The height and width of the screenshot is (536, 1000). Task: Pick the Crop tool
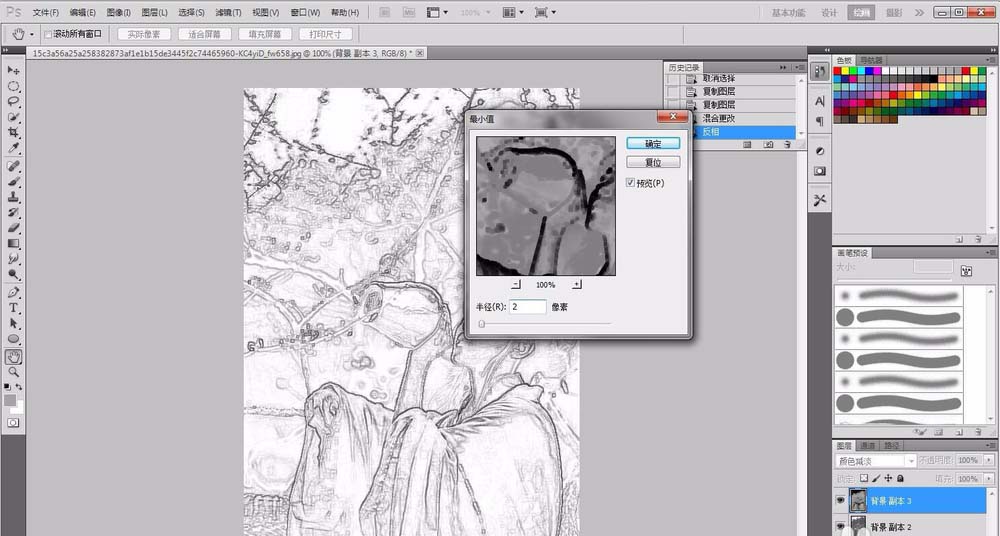coord(14,133)
